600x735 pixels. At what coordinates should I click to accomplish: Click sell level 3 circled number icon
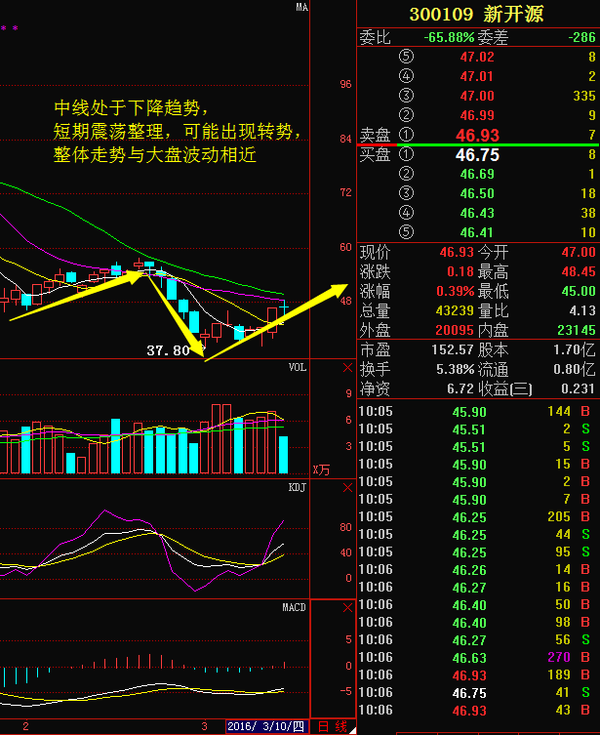[405, 96]
